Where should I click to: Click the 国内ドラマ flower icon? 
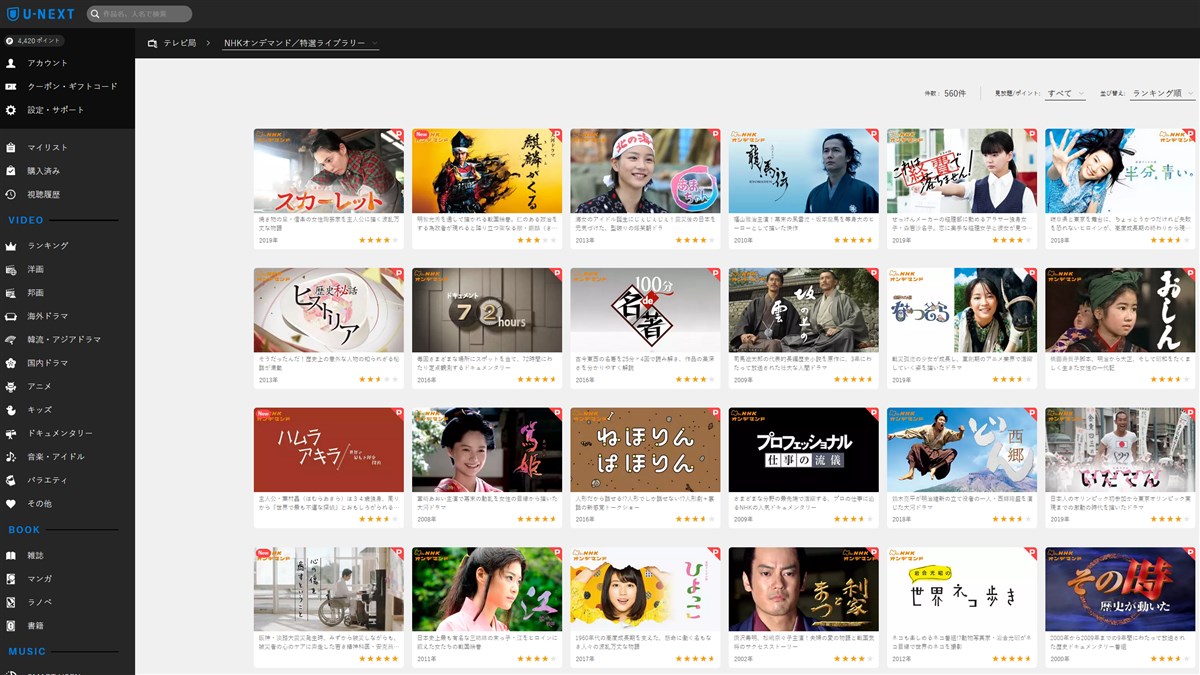[x=11, y=362]
